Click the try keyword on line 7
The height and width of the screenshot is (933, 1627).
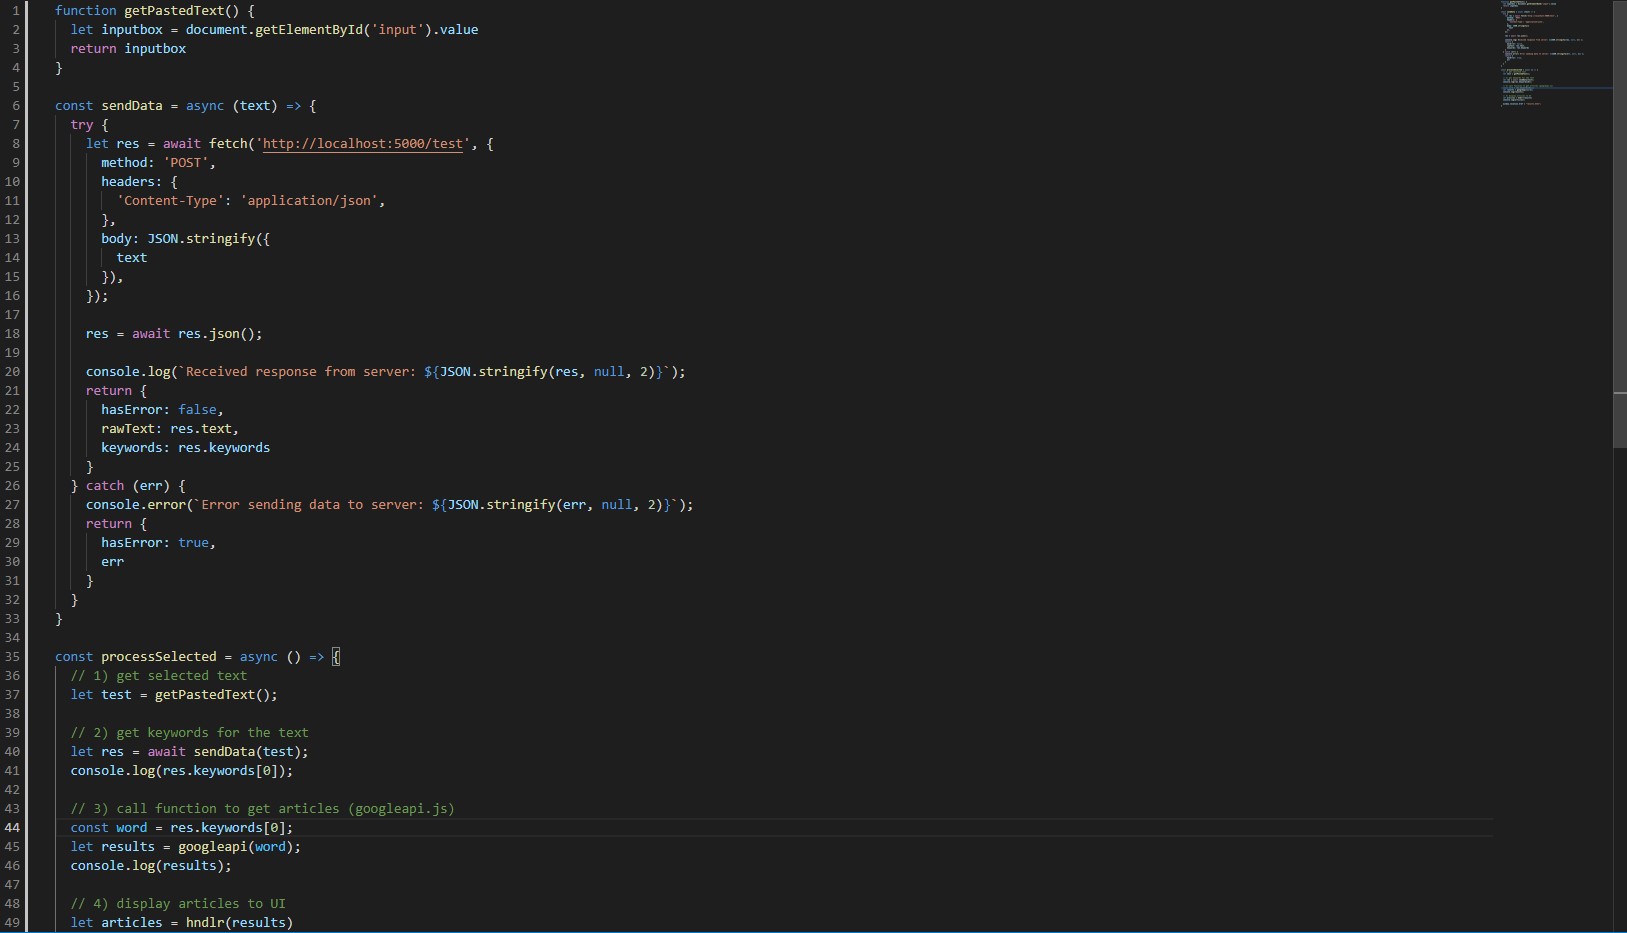click(82, 125)
